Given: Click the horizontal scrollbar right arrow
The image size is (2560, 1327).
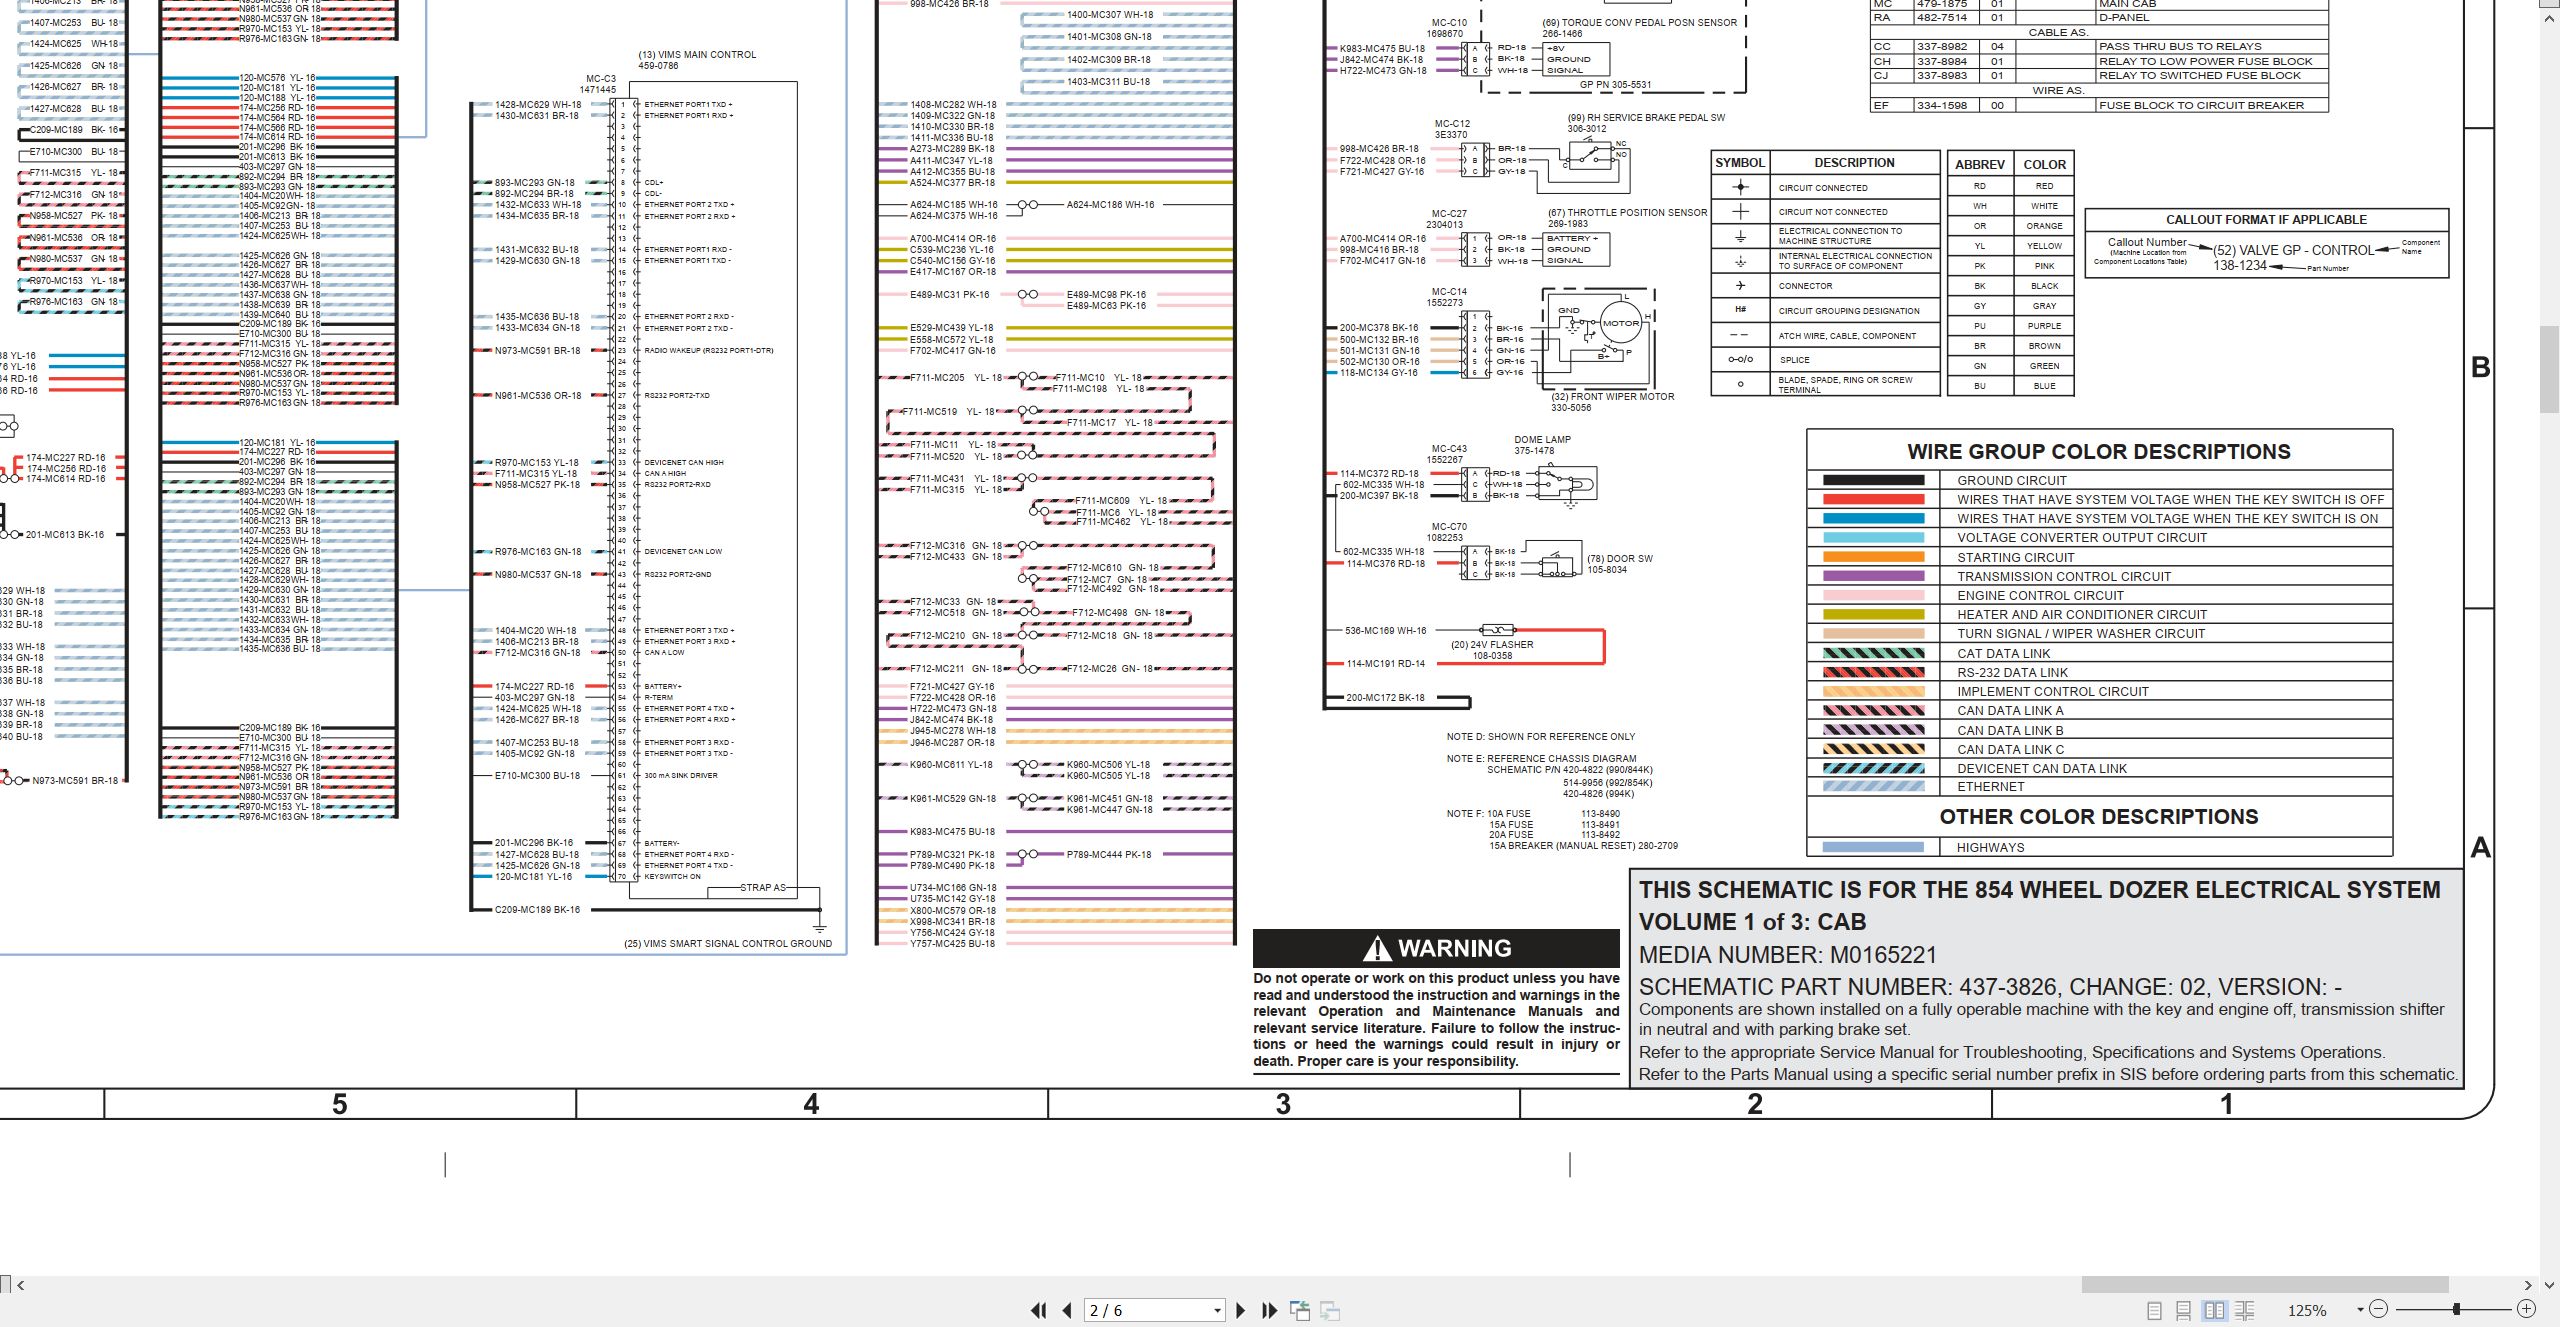Looking at the screenshot, I should (2528, 1285).
